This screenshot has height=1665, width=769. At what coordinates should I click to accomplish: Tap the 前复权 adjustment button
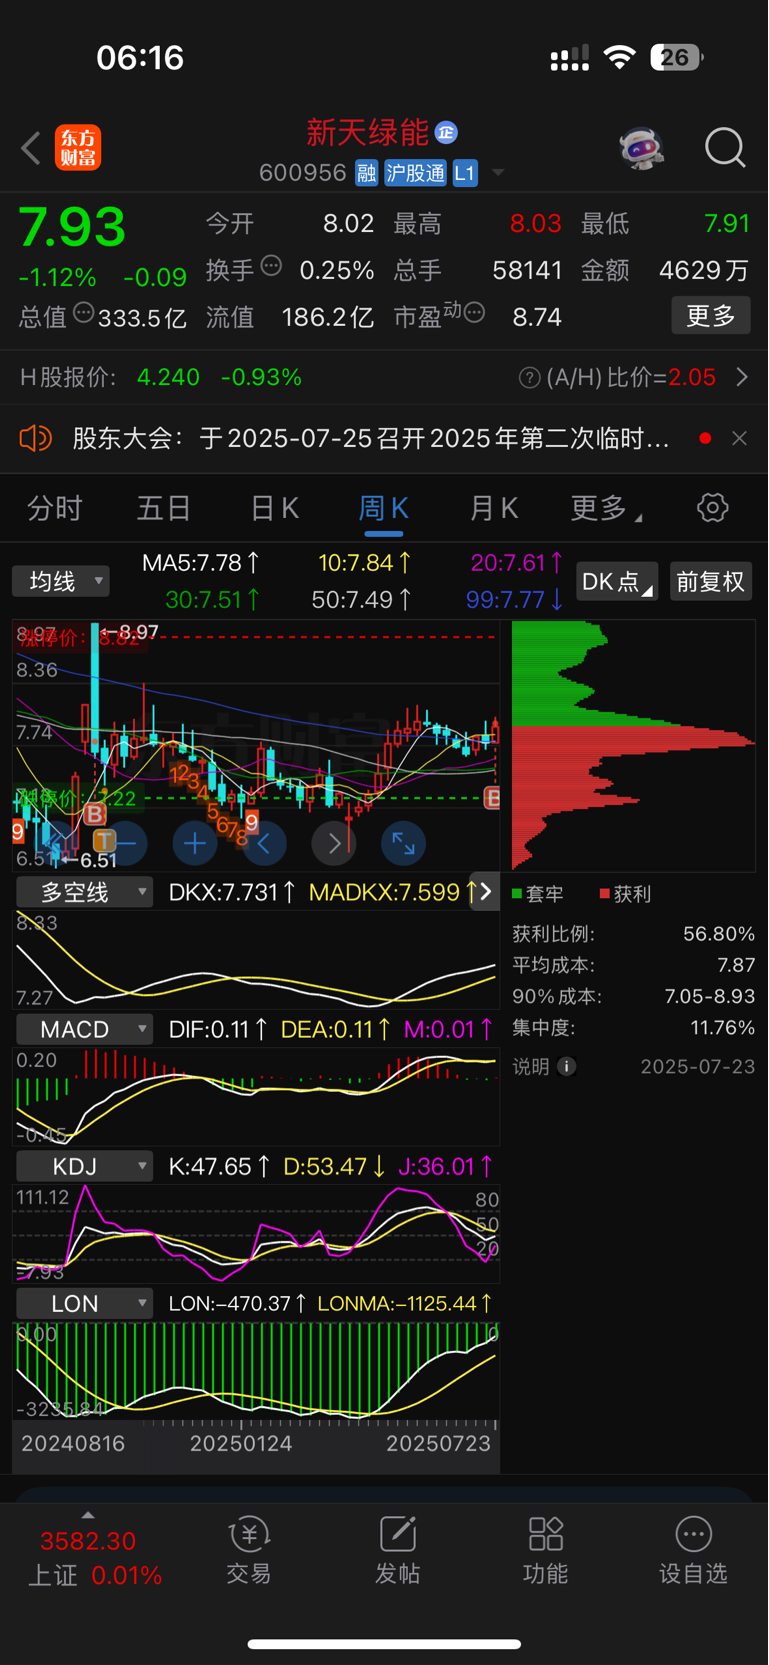click(x=710, y=581)
